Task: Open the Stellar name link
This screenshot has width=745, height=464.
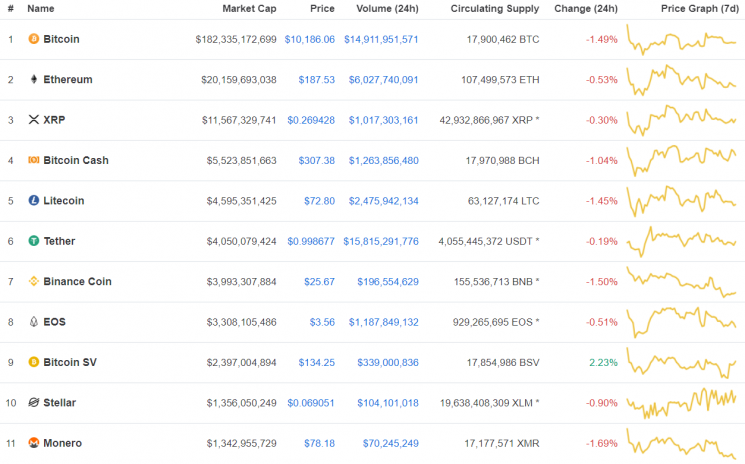Action: [x=59, y=402]
